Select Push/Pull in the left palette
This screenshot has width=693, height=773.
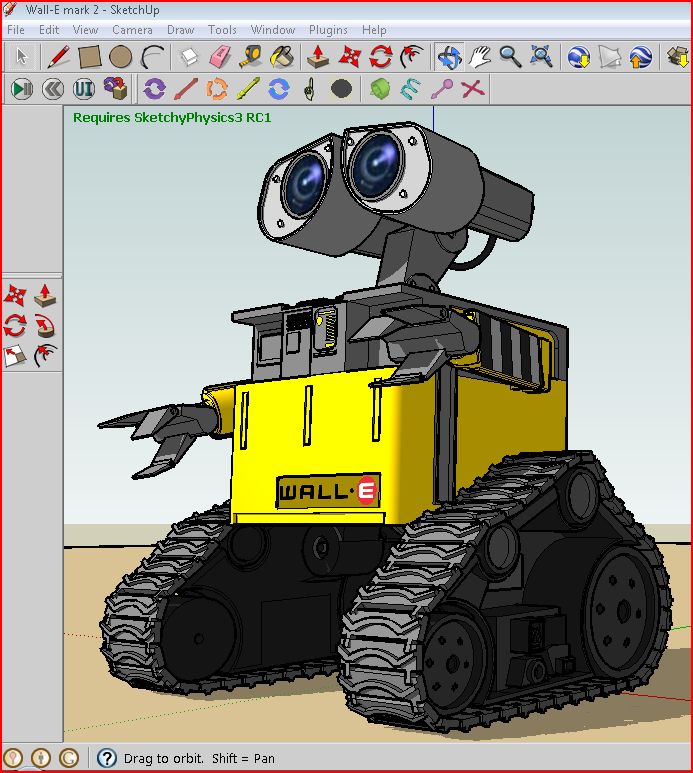(45, 295)
